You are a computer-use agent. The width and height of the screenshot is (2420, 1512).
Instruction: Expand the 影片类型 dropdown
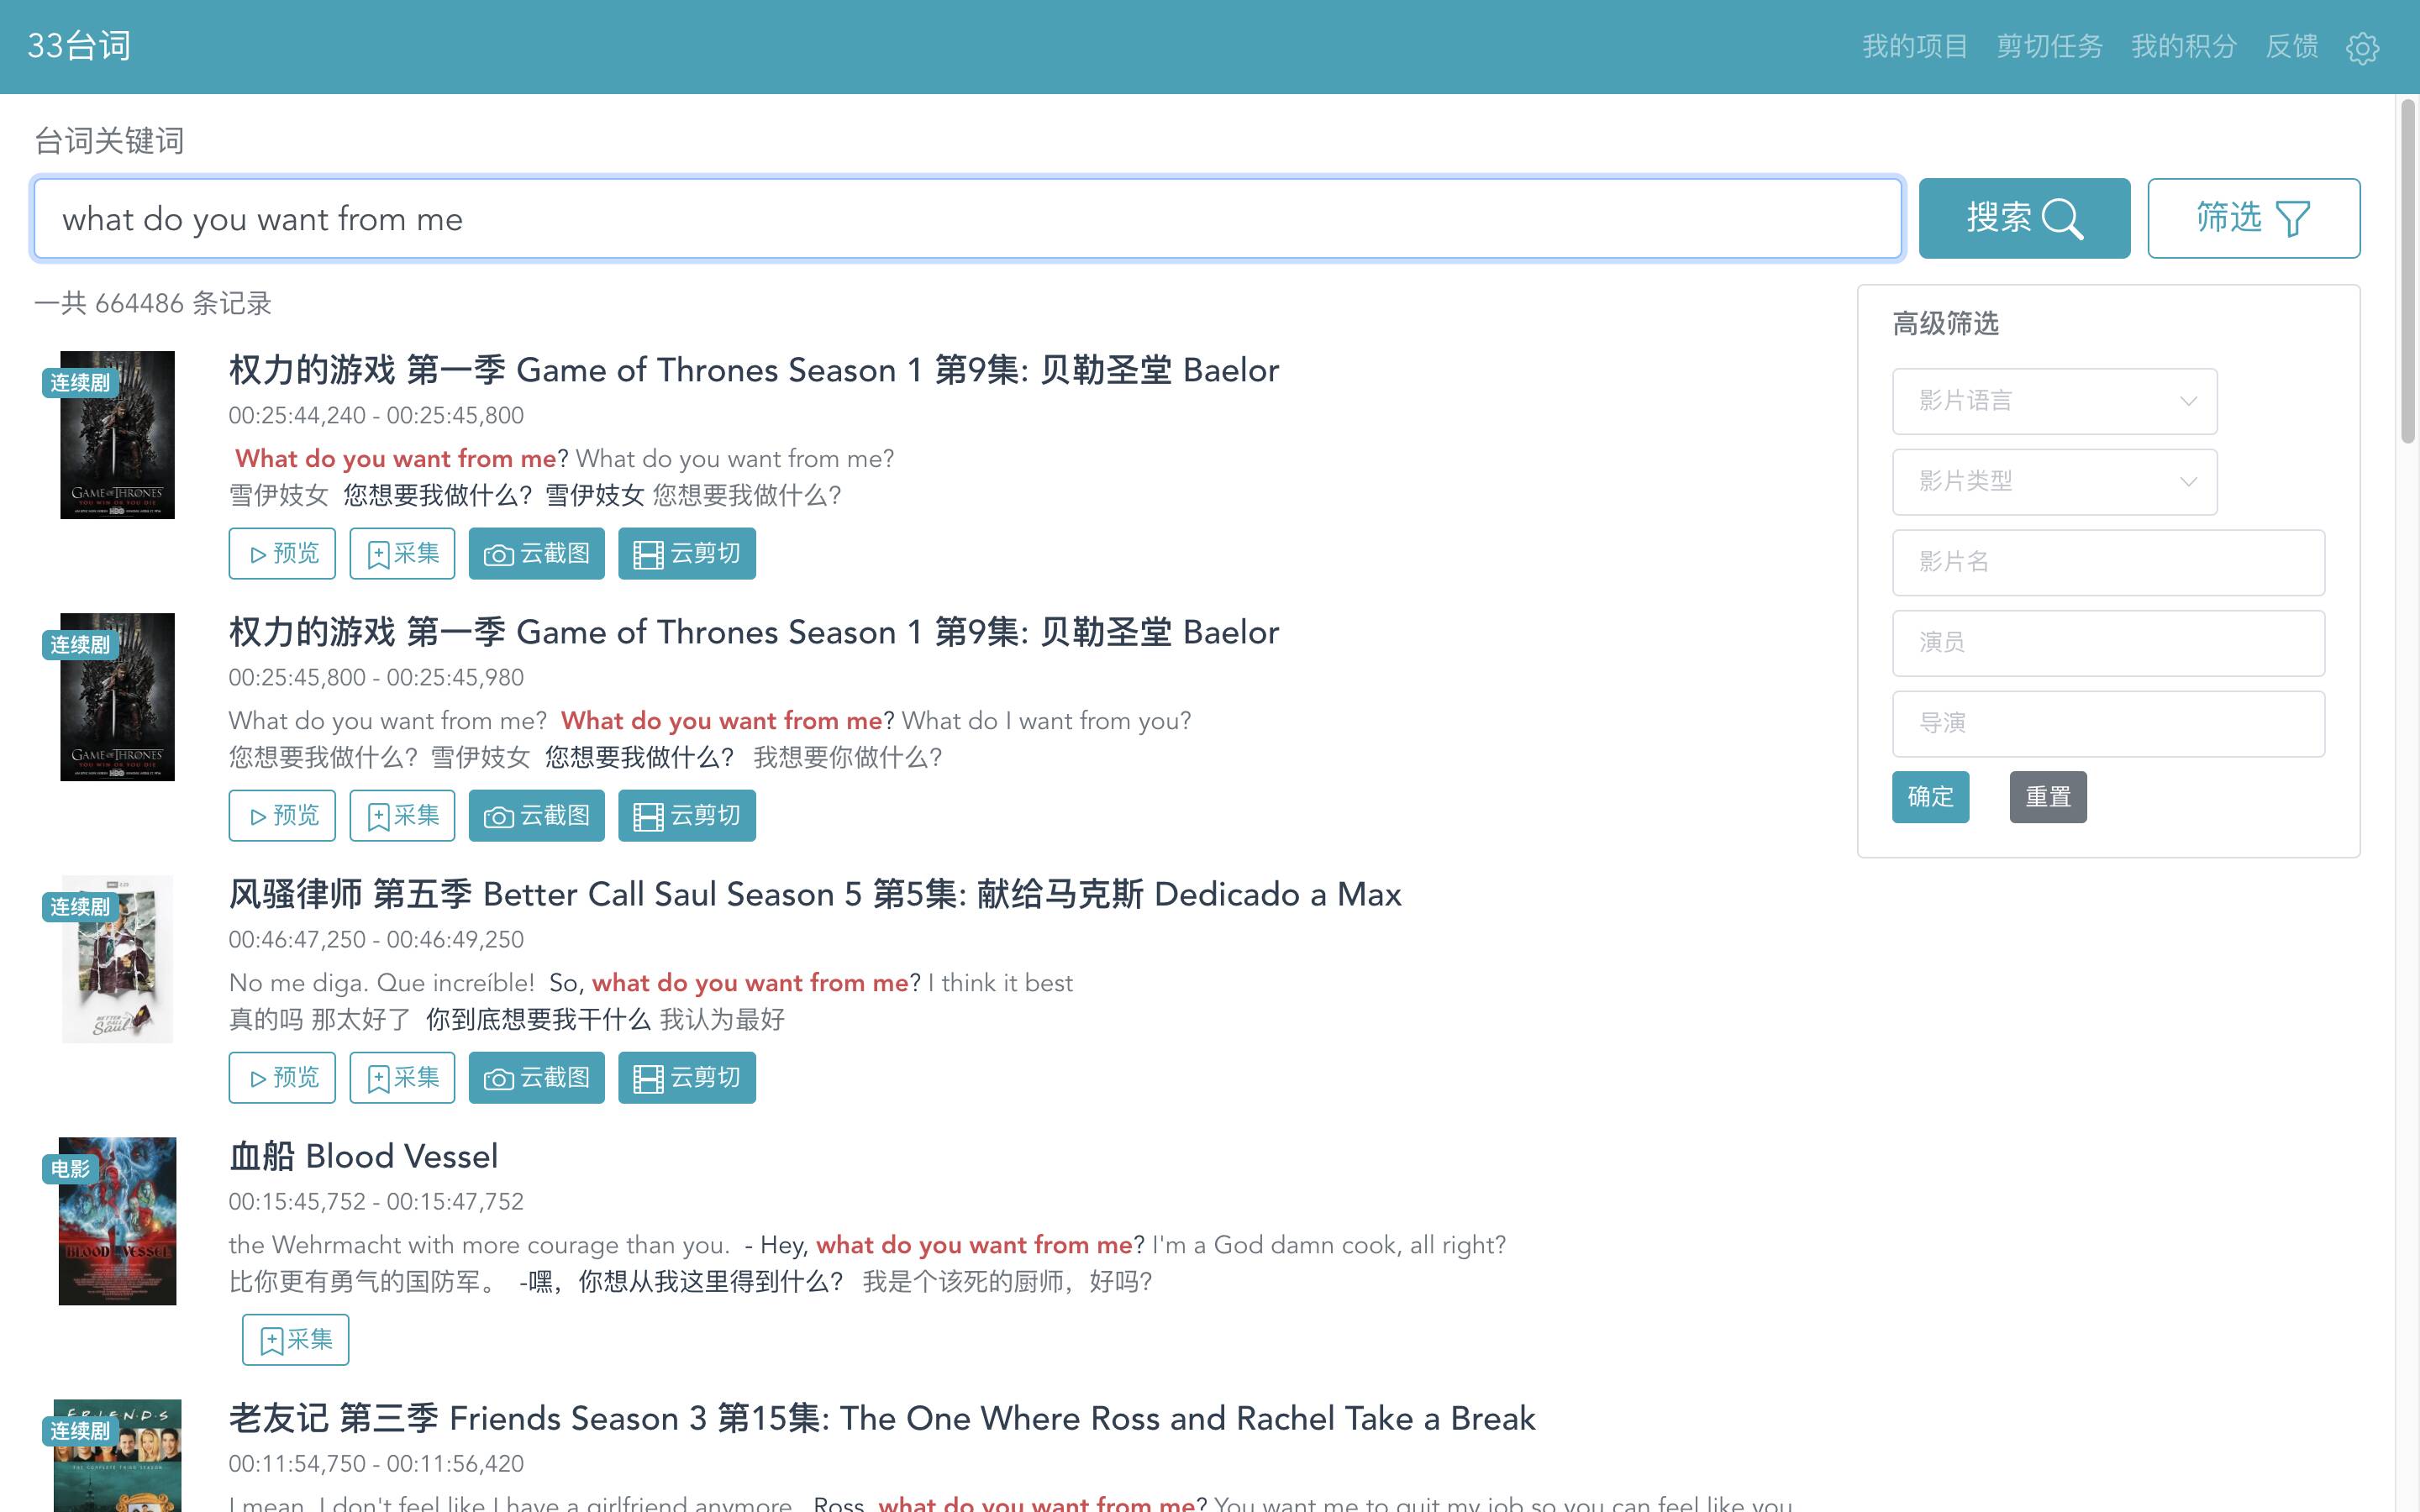tap(2054, 482)
